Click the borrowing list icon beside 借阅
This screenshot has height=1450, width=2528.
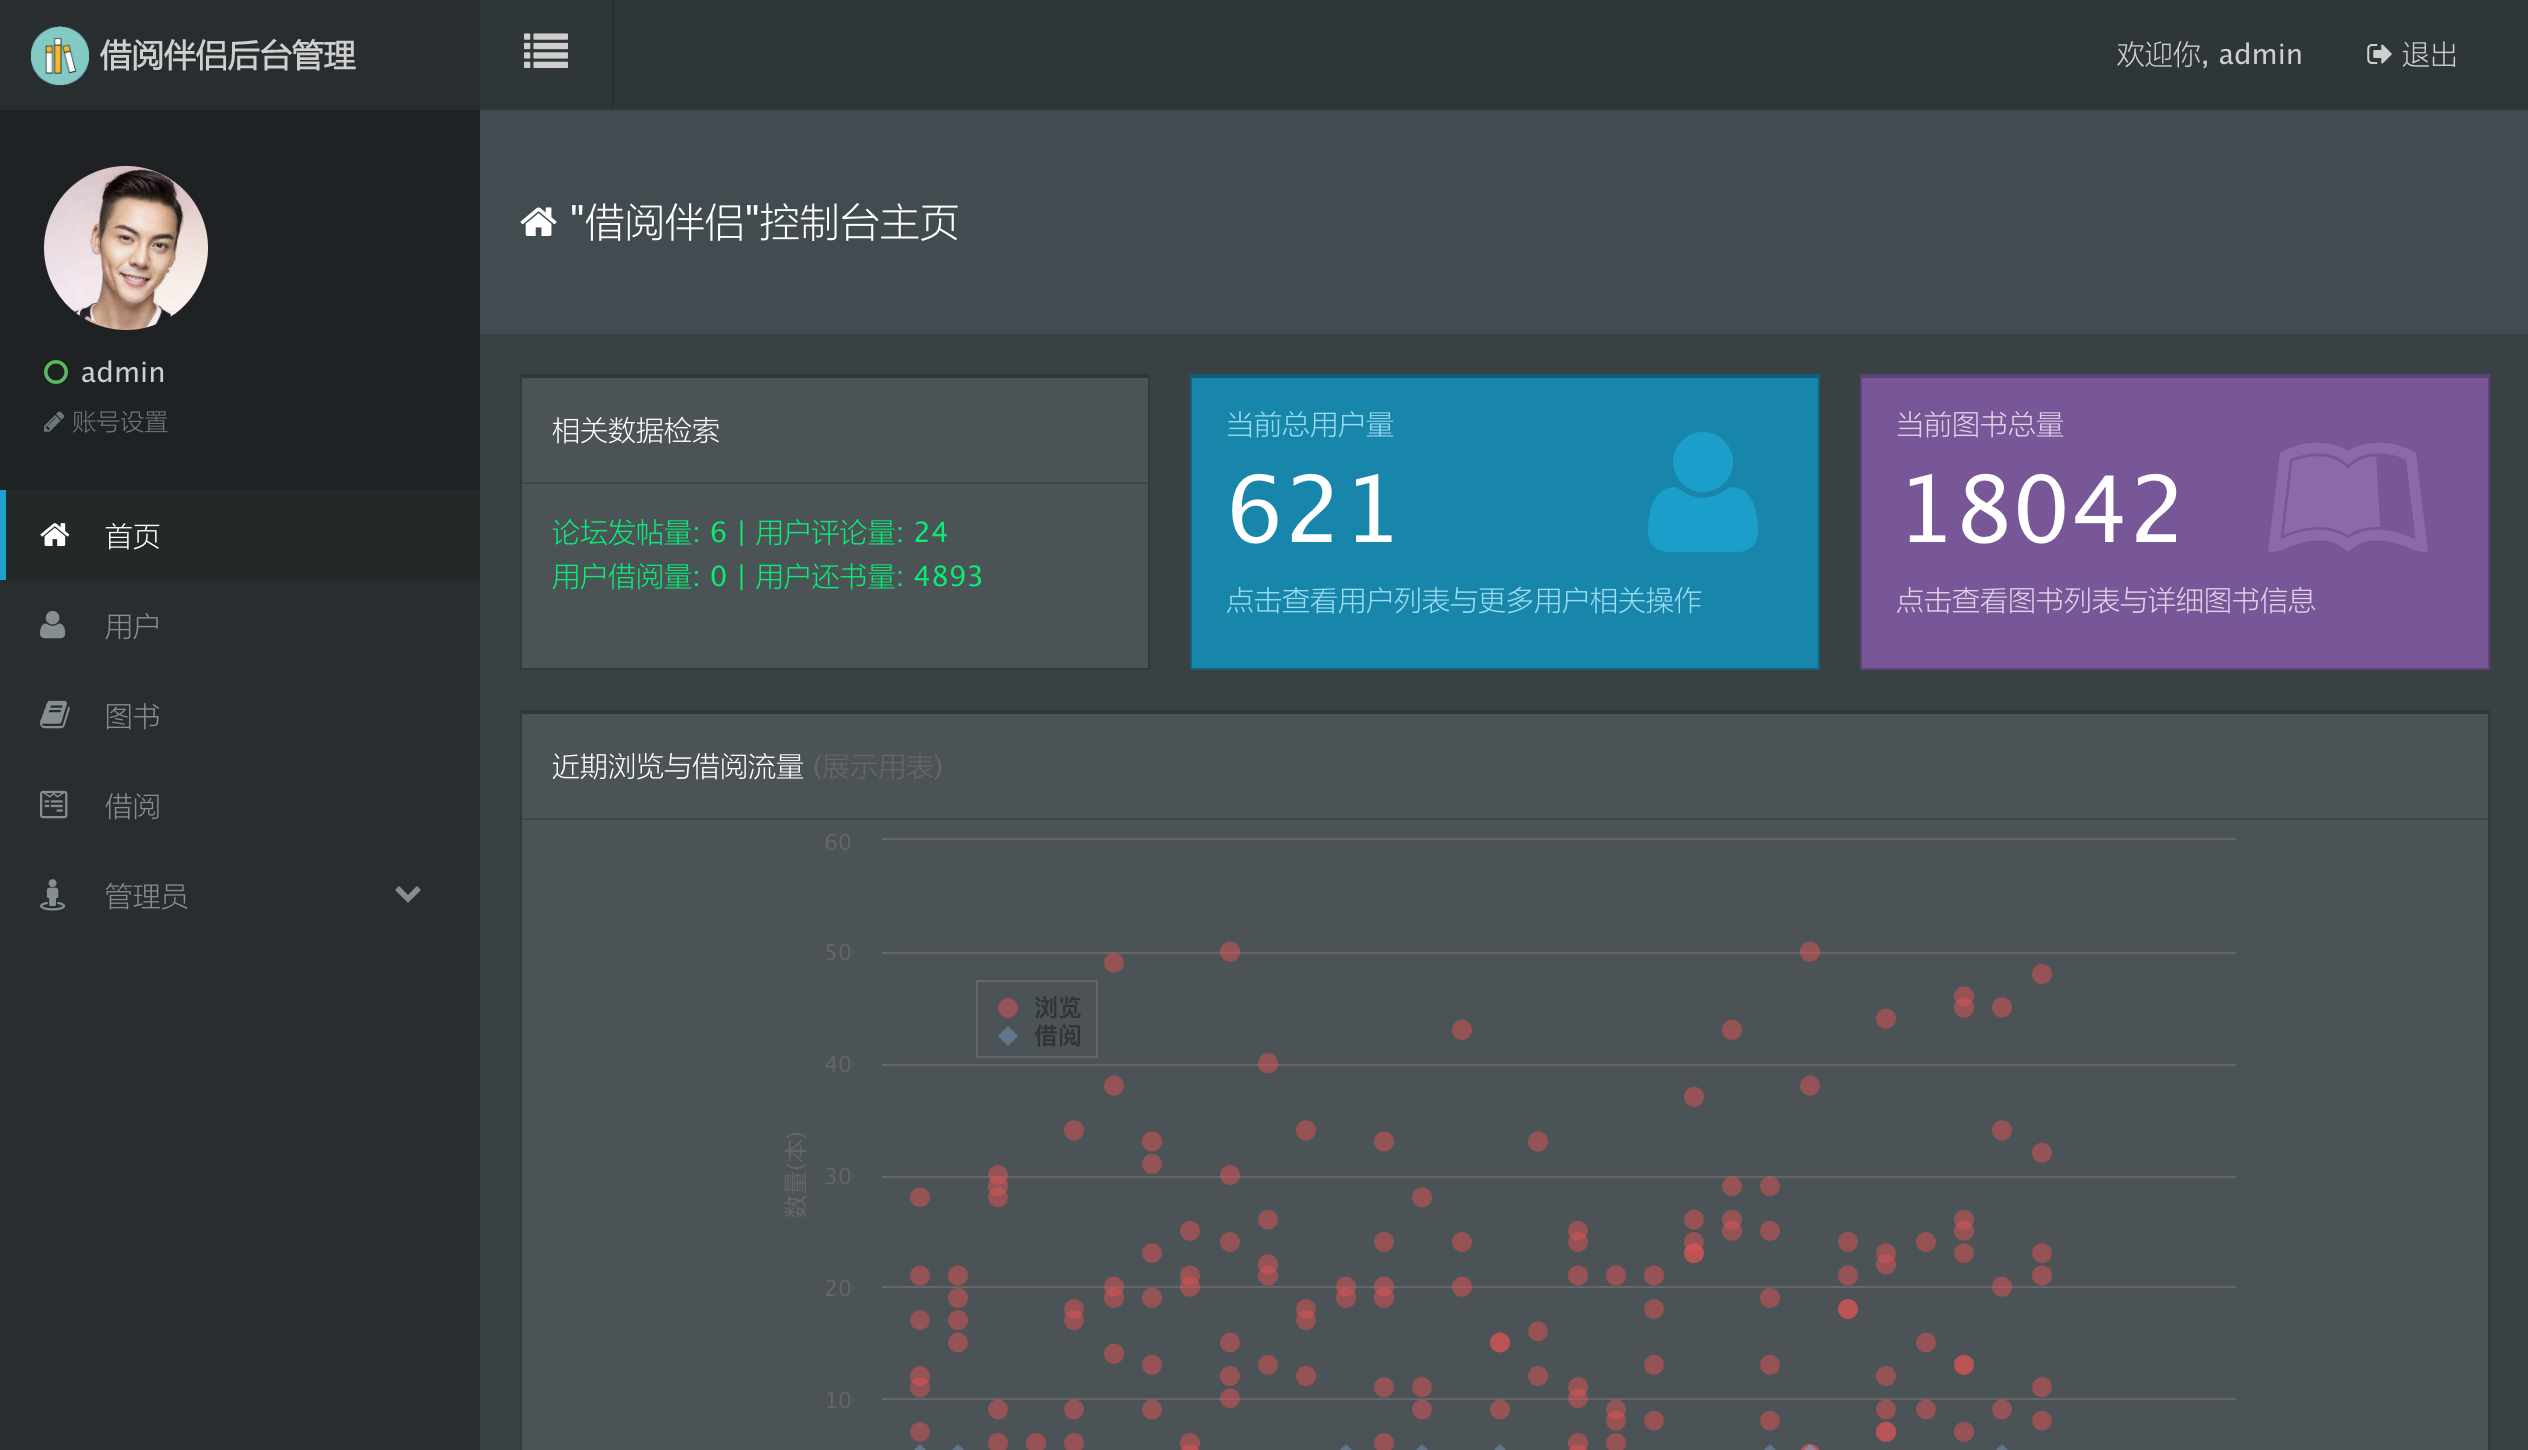click(54, 805)
